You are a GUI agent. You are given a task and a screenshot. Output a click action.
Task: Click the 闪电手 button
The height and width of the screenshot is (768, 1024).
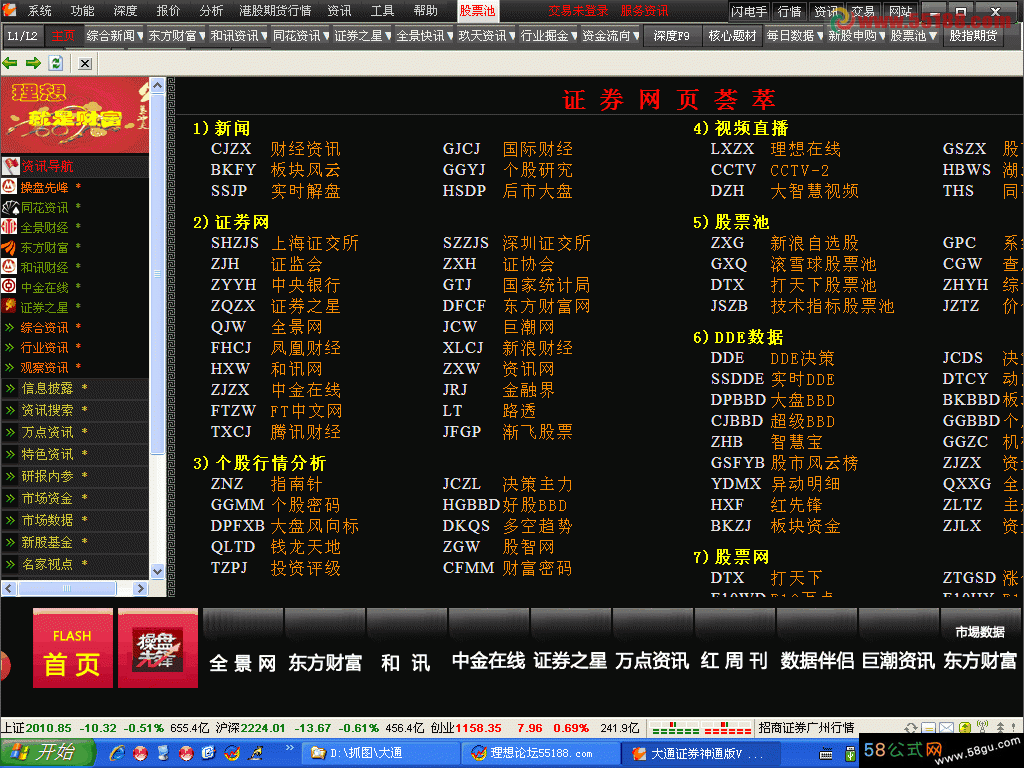click(x=749, y=11)
